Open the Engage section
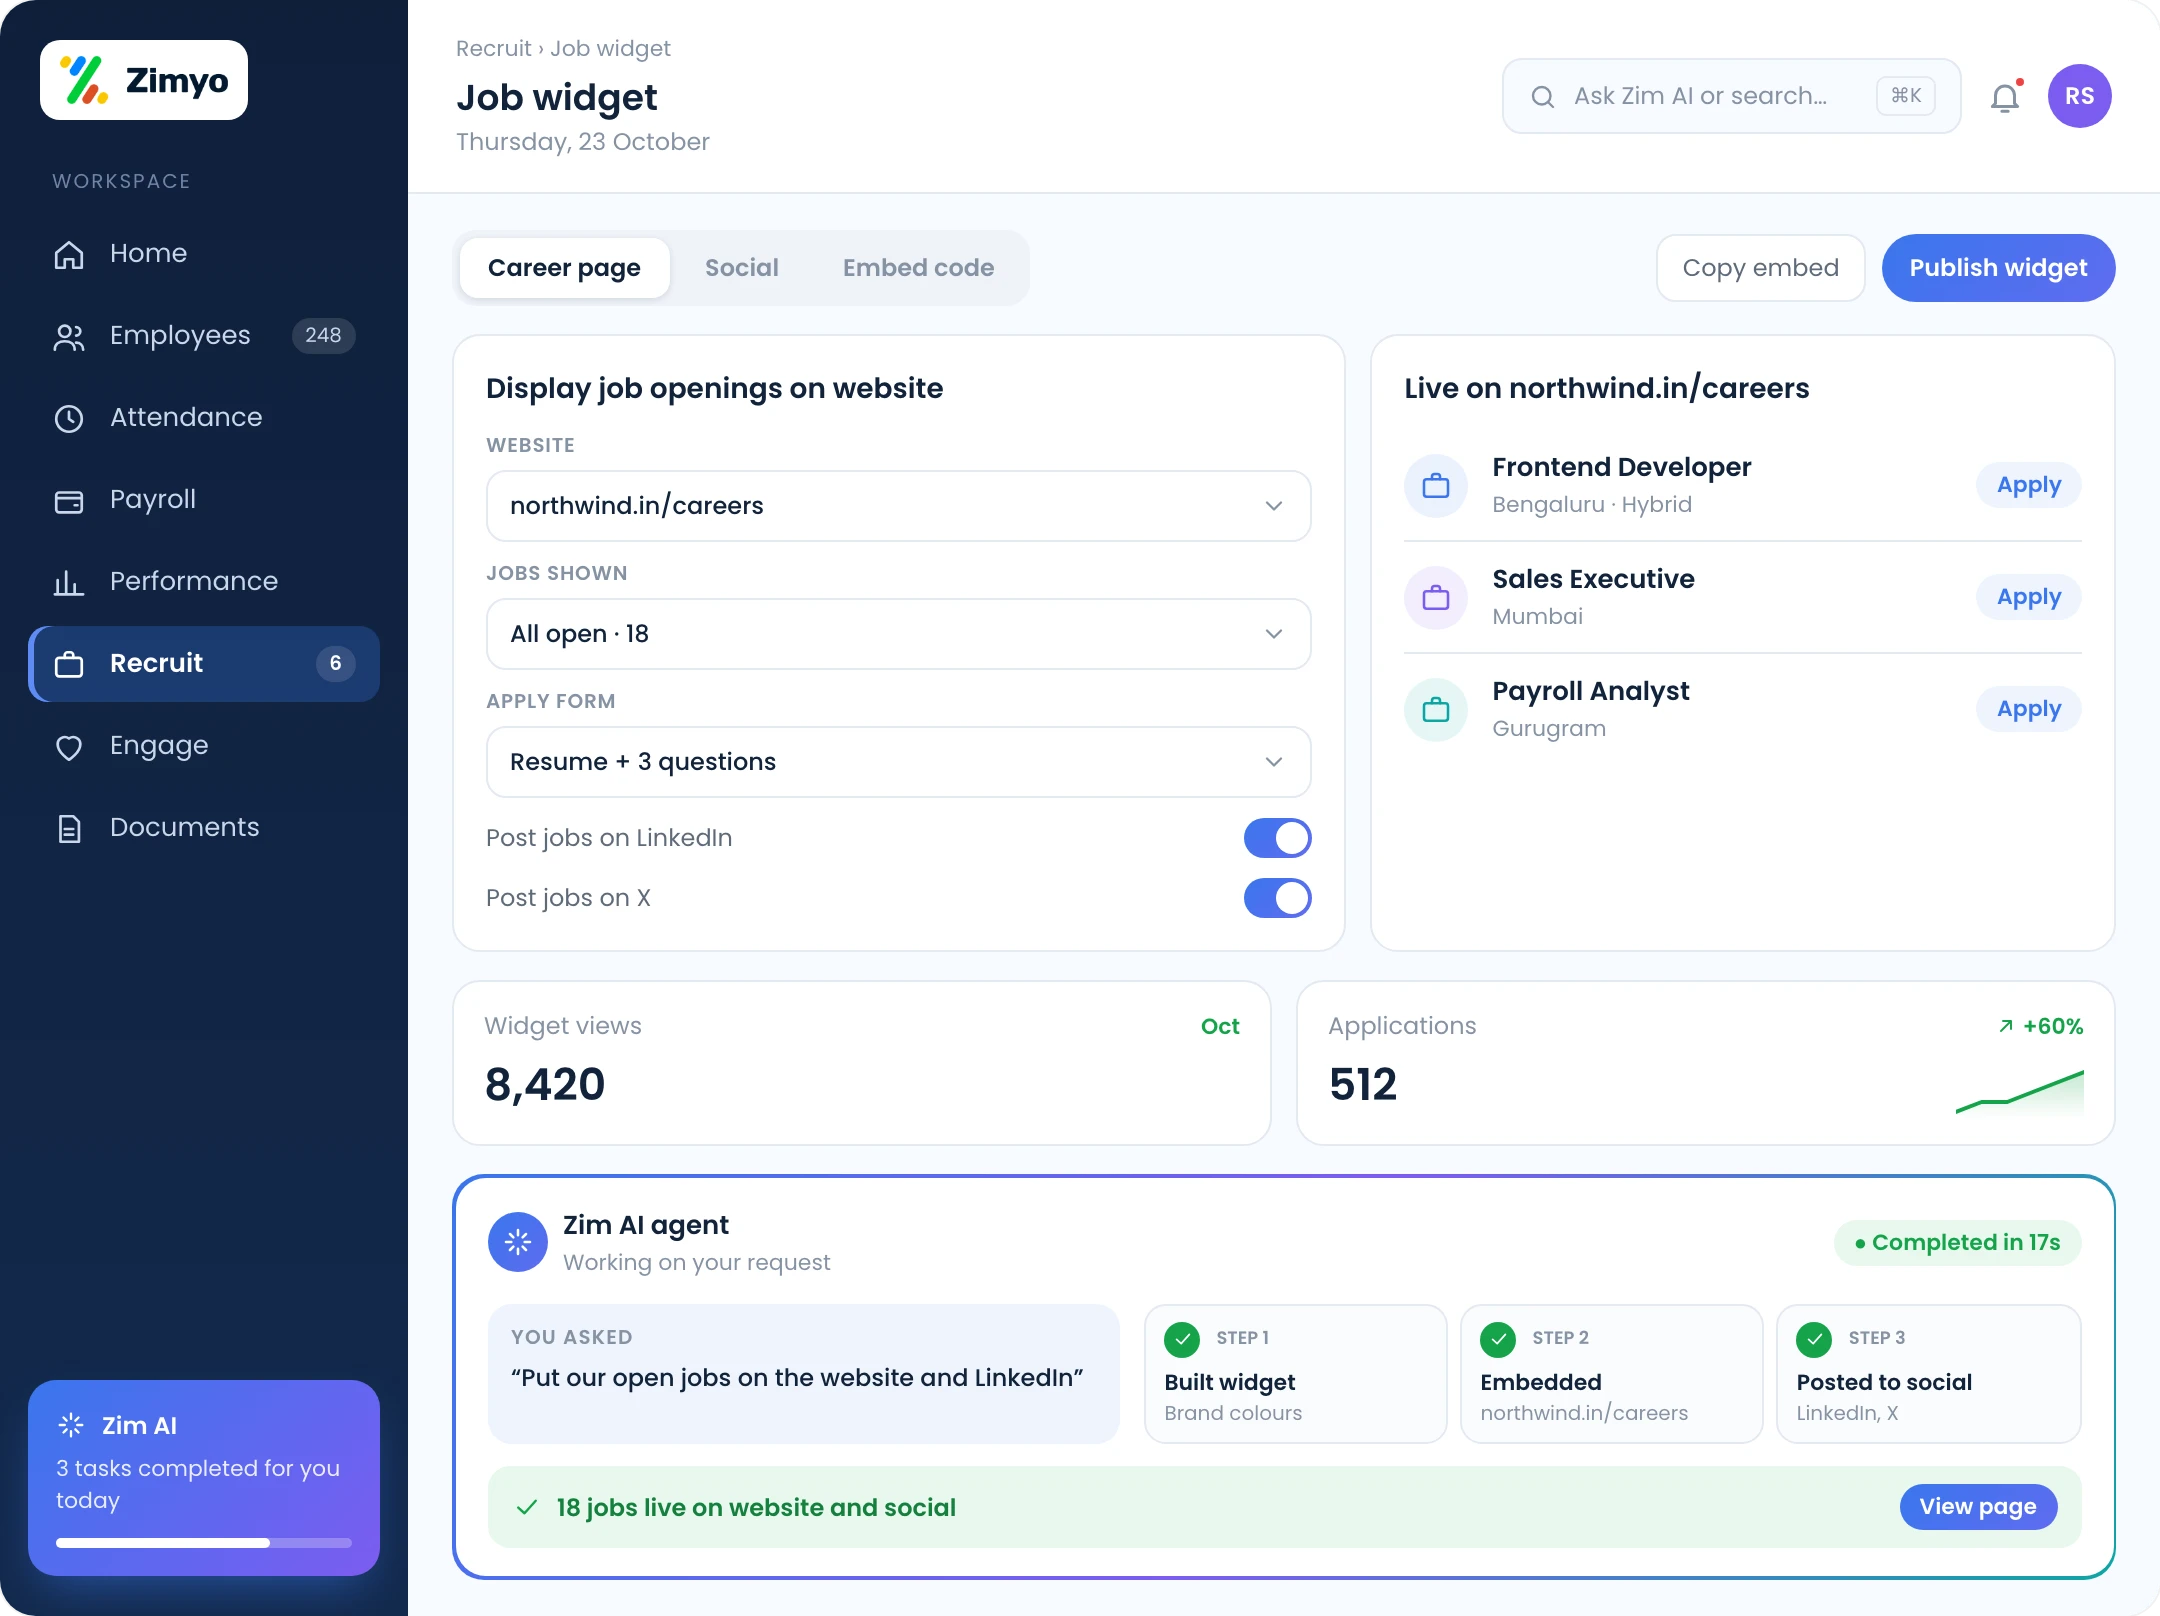Image resolution: width=2160 pixels, height=1616 pixels. point(204,745)
